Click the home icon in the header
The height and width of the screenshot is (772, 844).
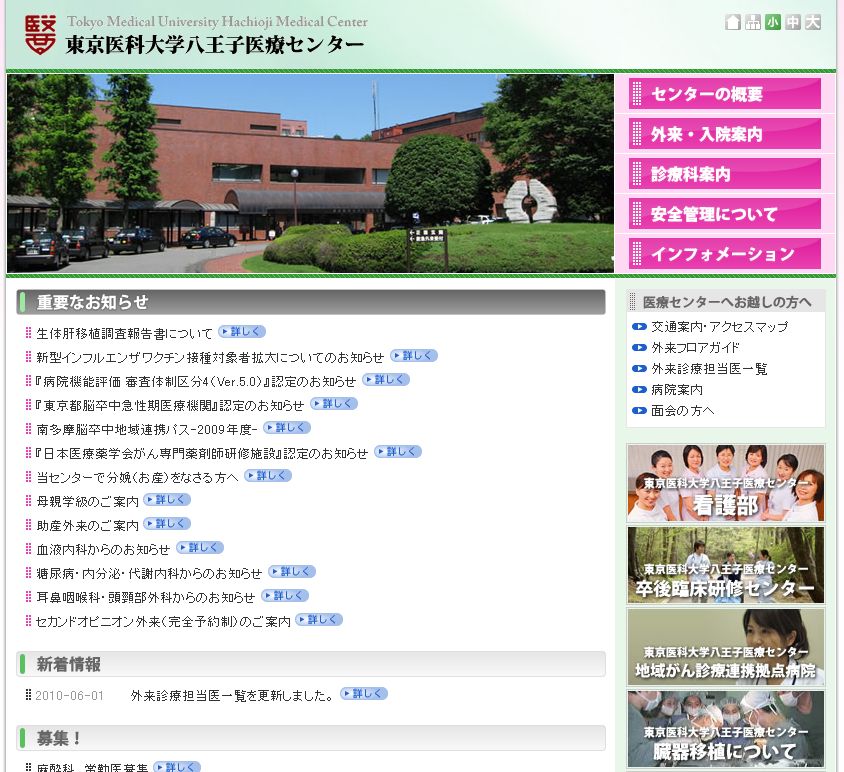732,22
